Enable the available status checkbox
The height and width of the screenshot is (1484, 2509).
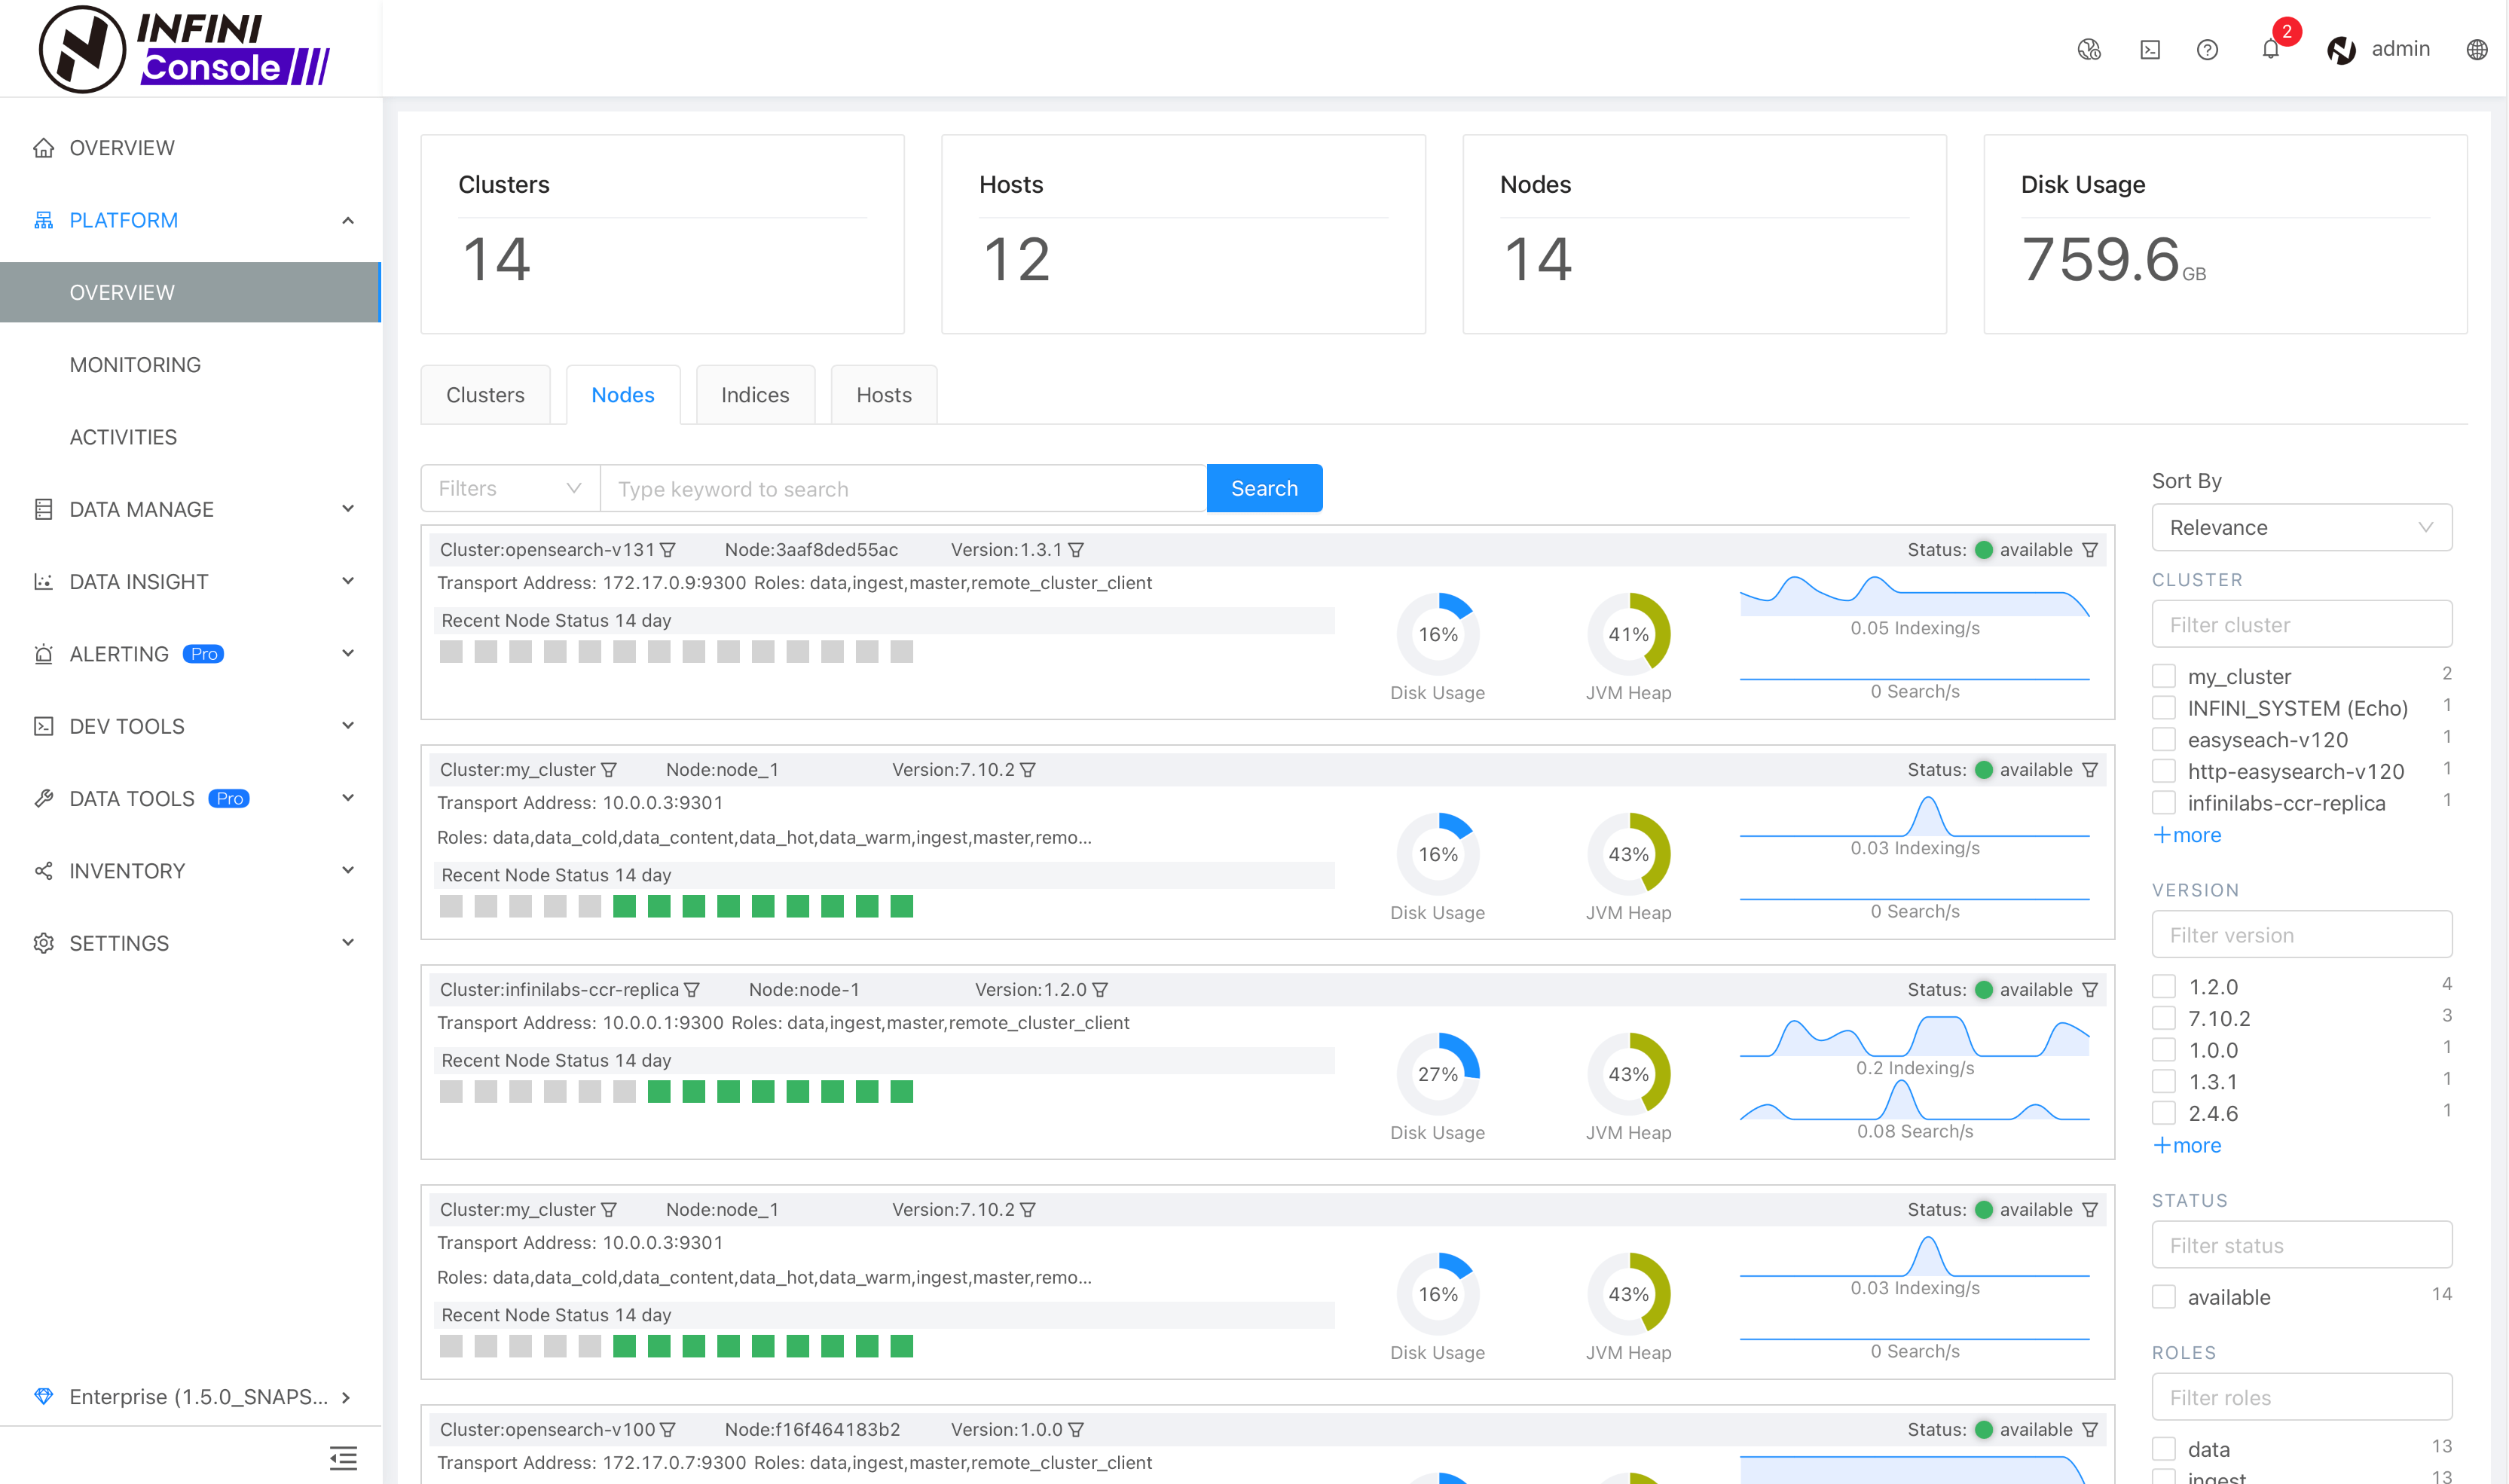[2164, 1297]
